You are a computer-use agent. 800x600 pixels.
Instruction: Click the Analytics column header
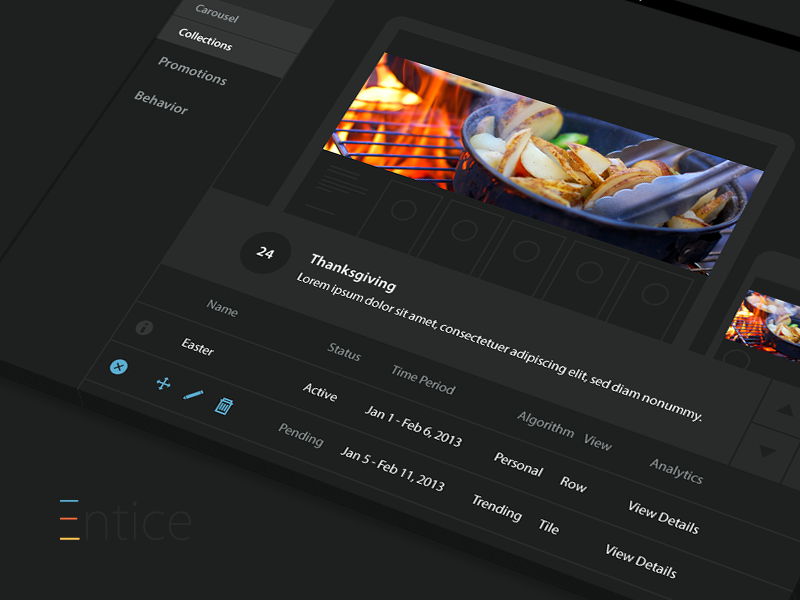click(676, 470)
